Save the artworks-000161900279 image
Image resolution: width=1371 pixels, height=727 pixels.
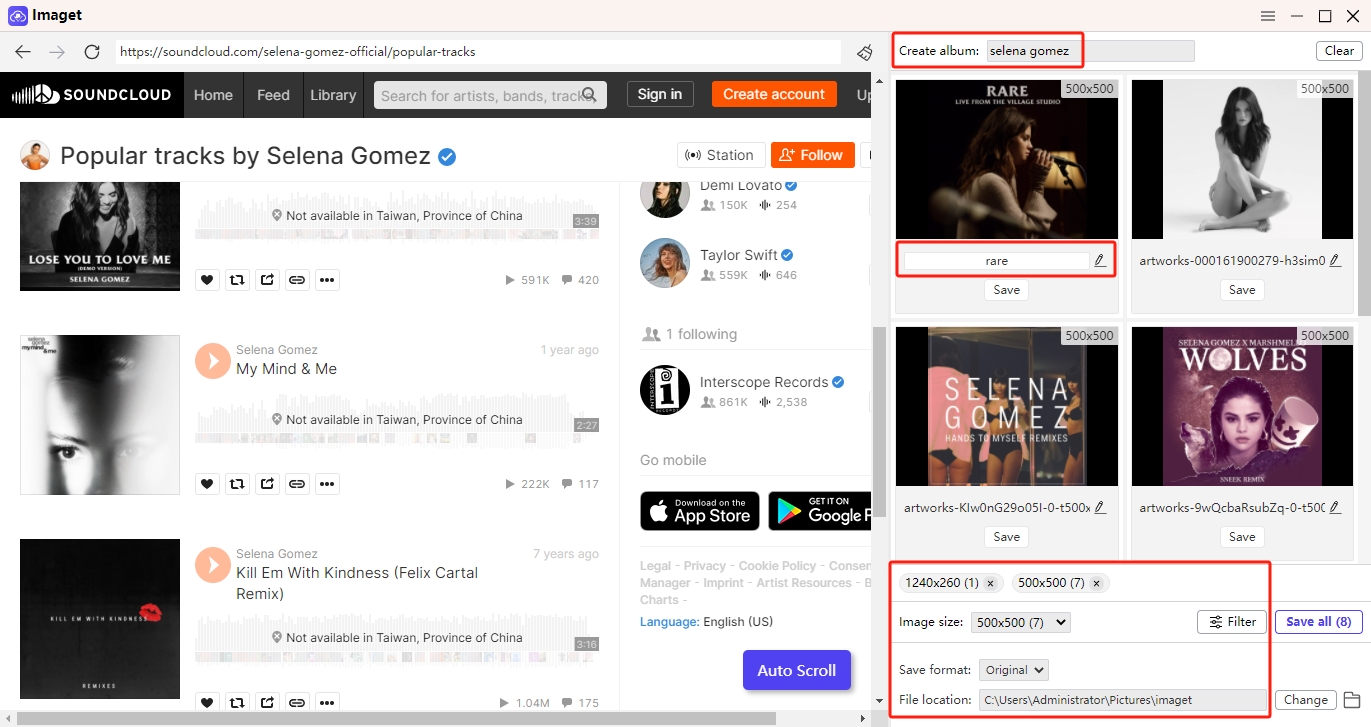(x=1241, y=290)
